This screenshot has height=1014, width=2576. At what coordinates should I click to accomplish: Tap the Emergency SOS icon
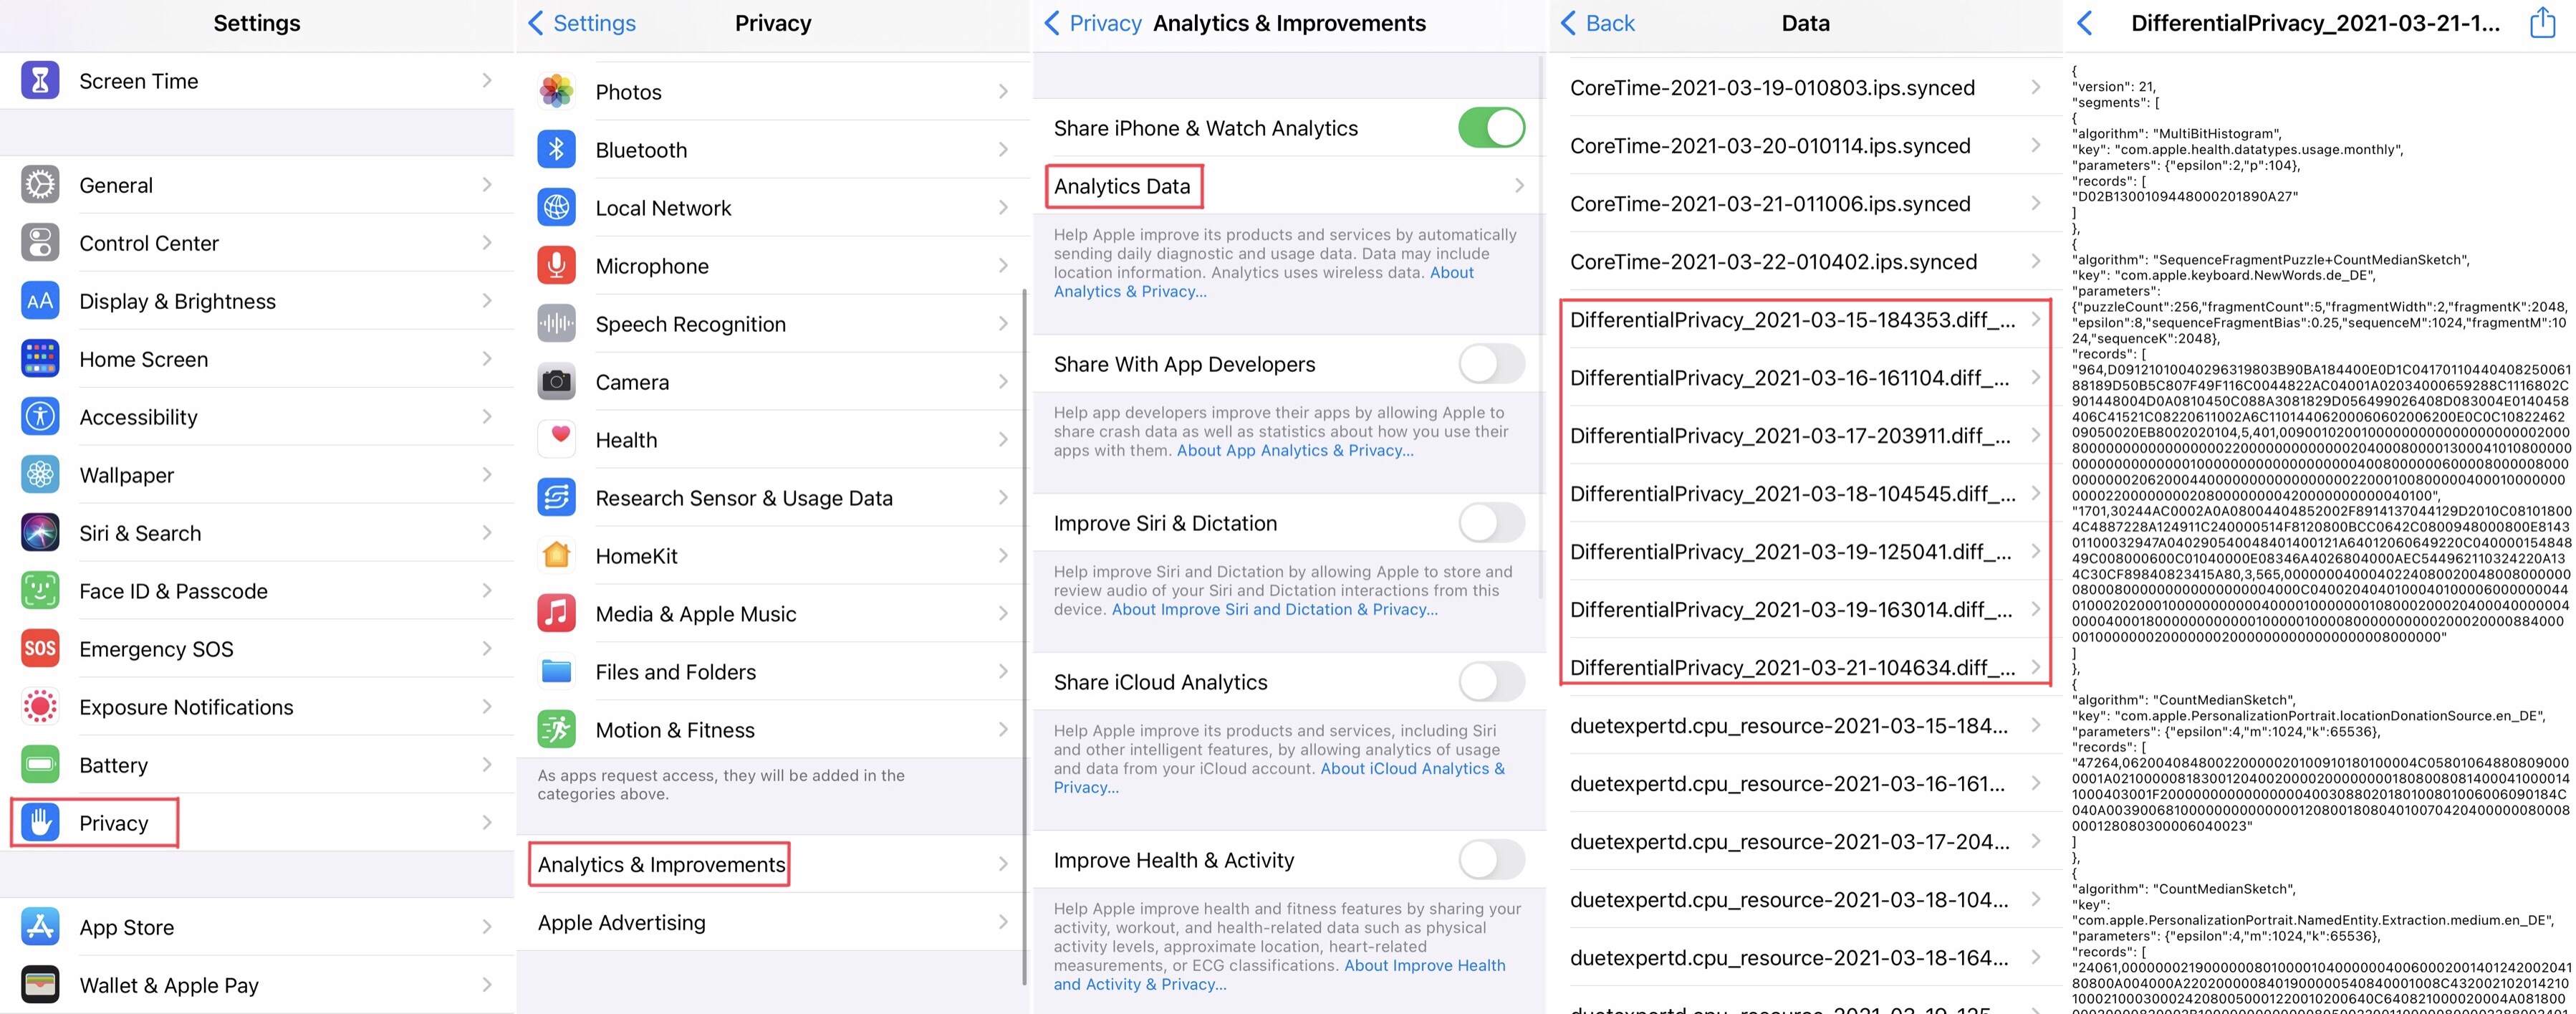pyautogui.click(x=40, y=649)
